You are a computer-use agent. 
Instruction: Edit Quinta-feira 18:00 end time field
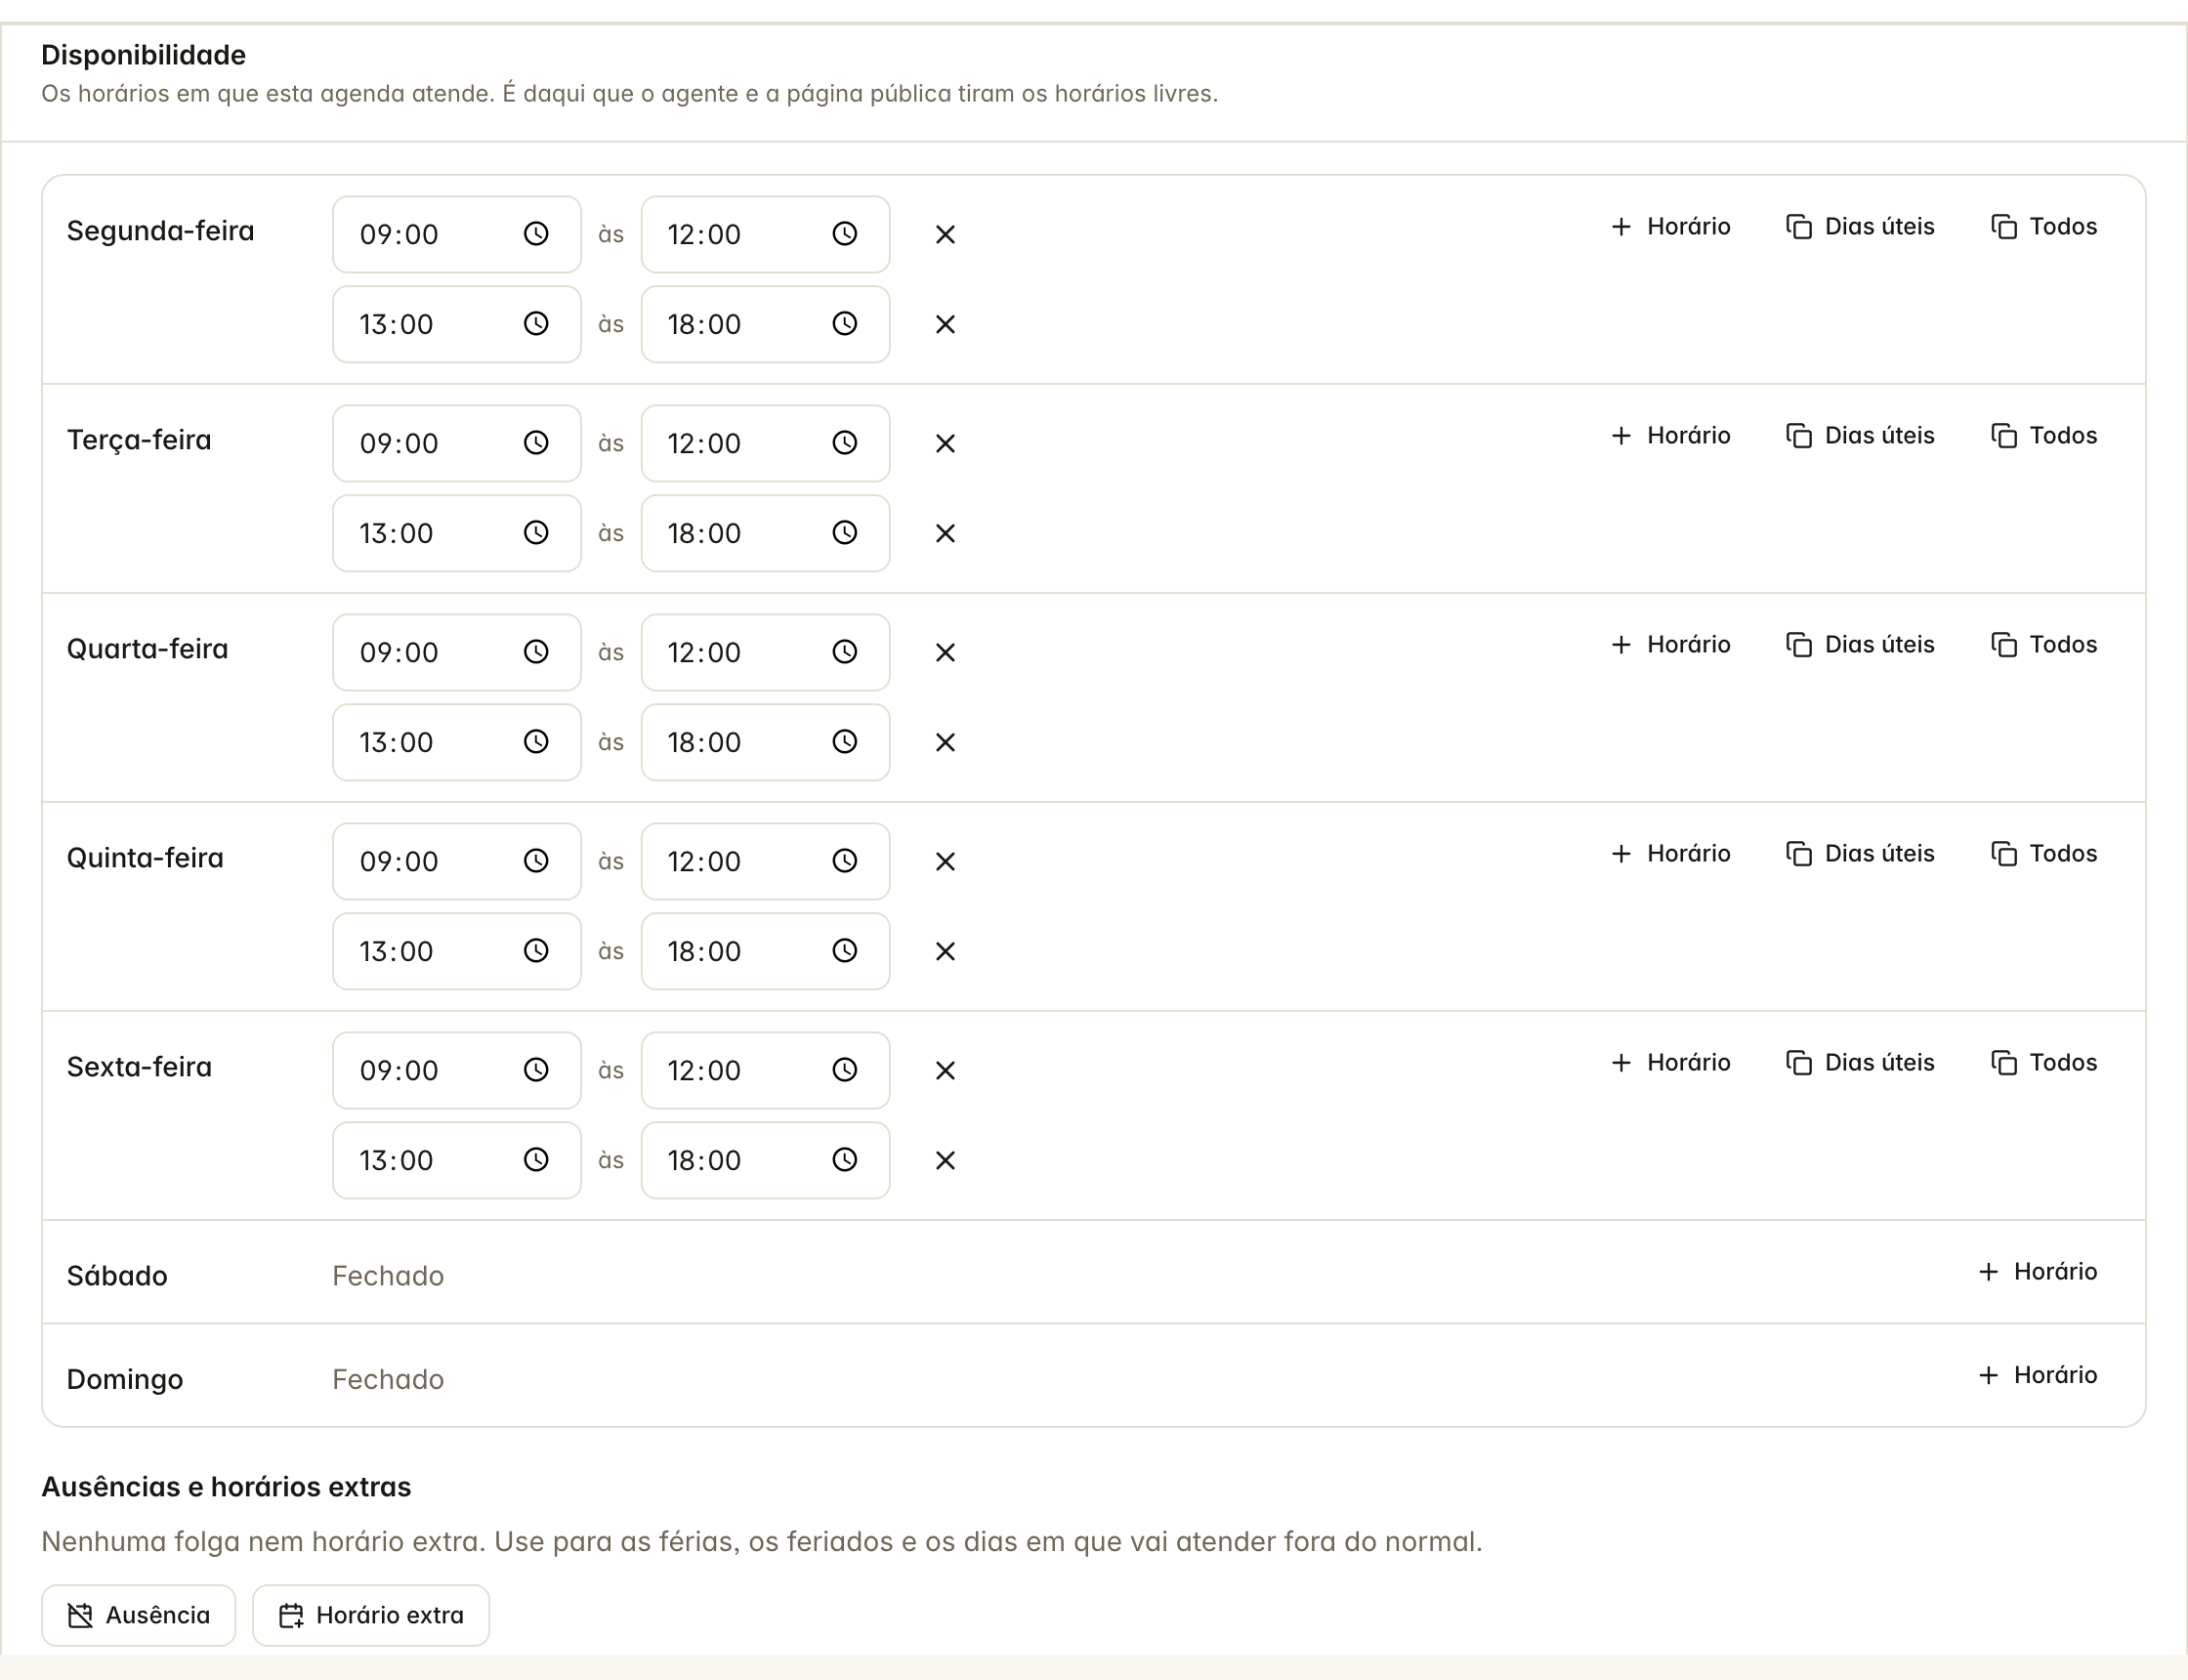(765, 951)
